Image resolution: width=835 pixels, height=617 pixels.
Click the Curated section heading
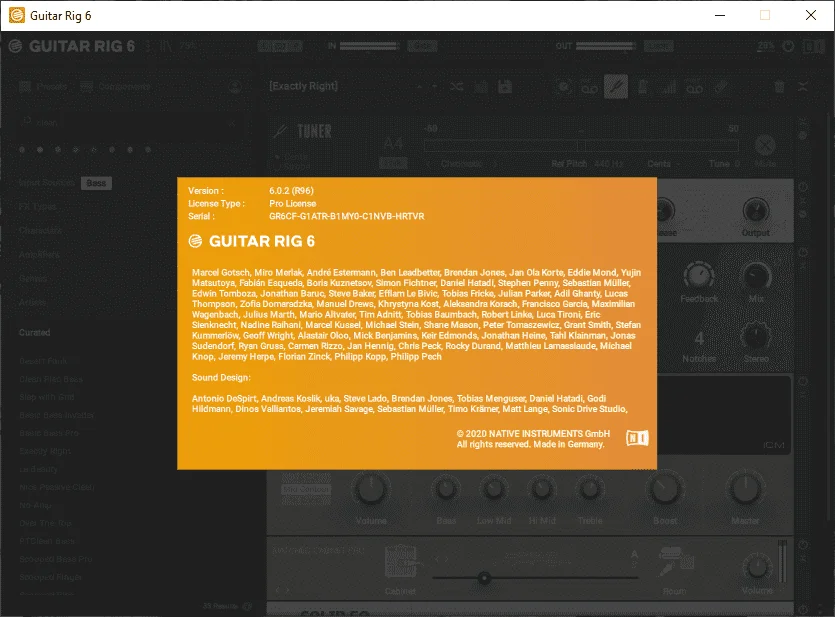click(x=35, y=332)
